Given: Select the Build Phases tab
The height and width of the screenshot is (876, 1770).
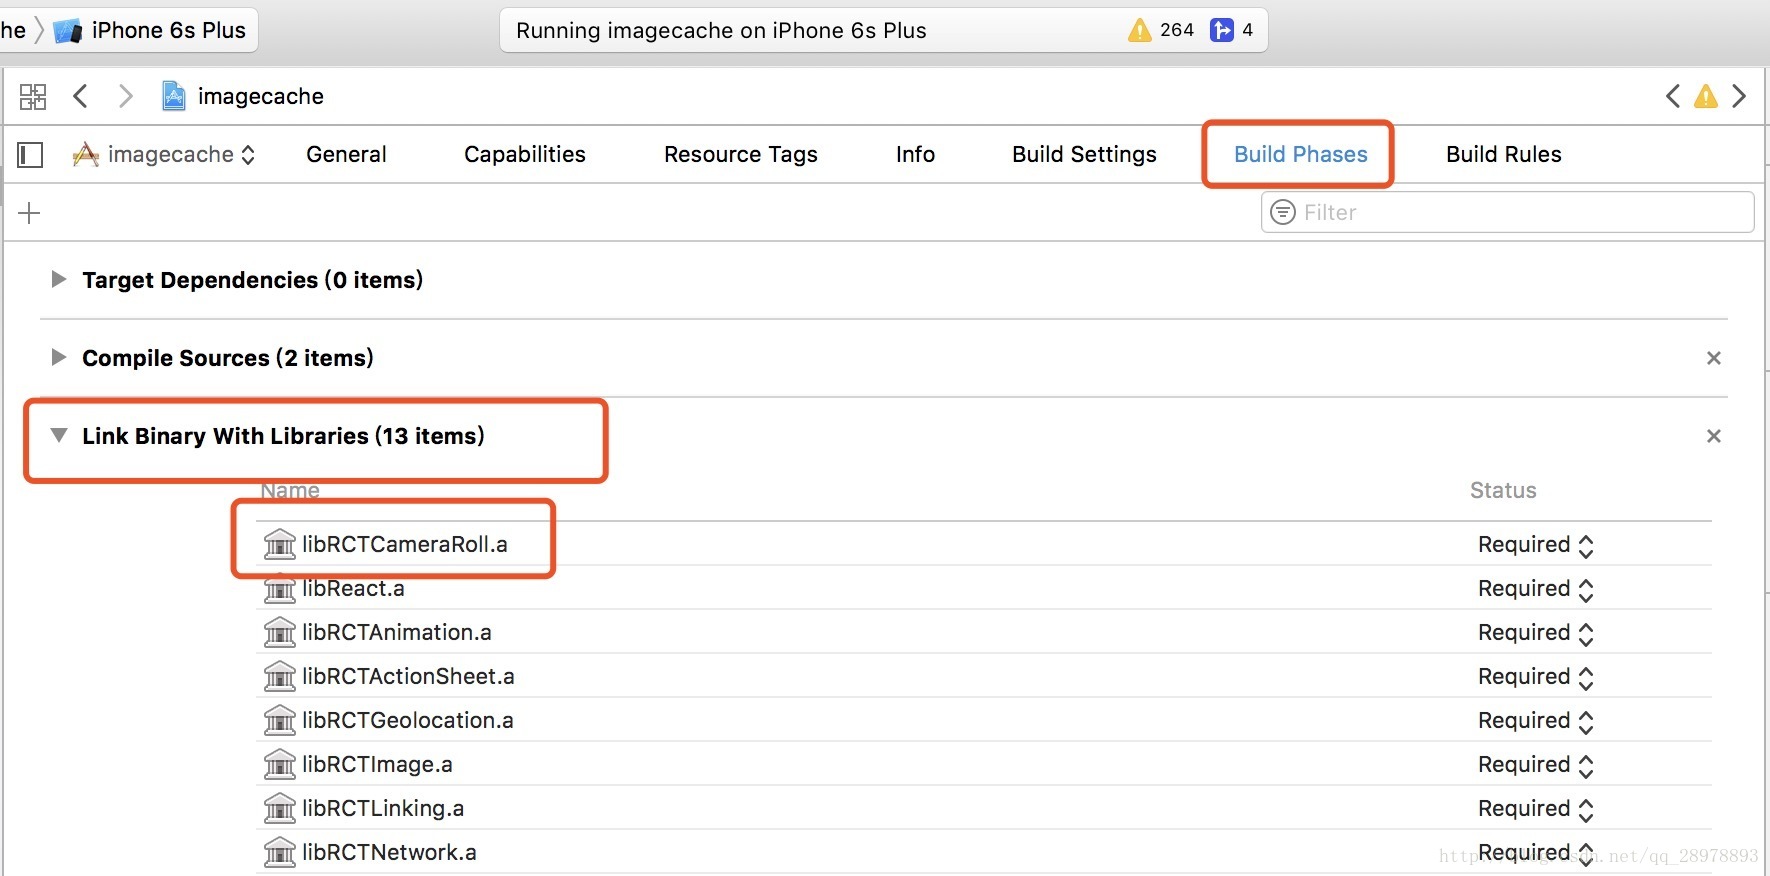Looking at the screenshot, I should click(x=1300, y=154).
